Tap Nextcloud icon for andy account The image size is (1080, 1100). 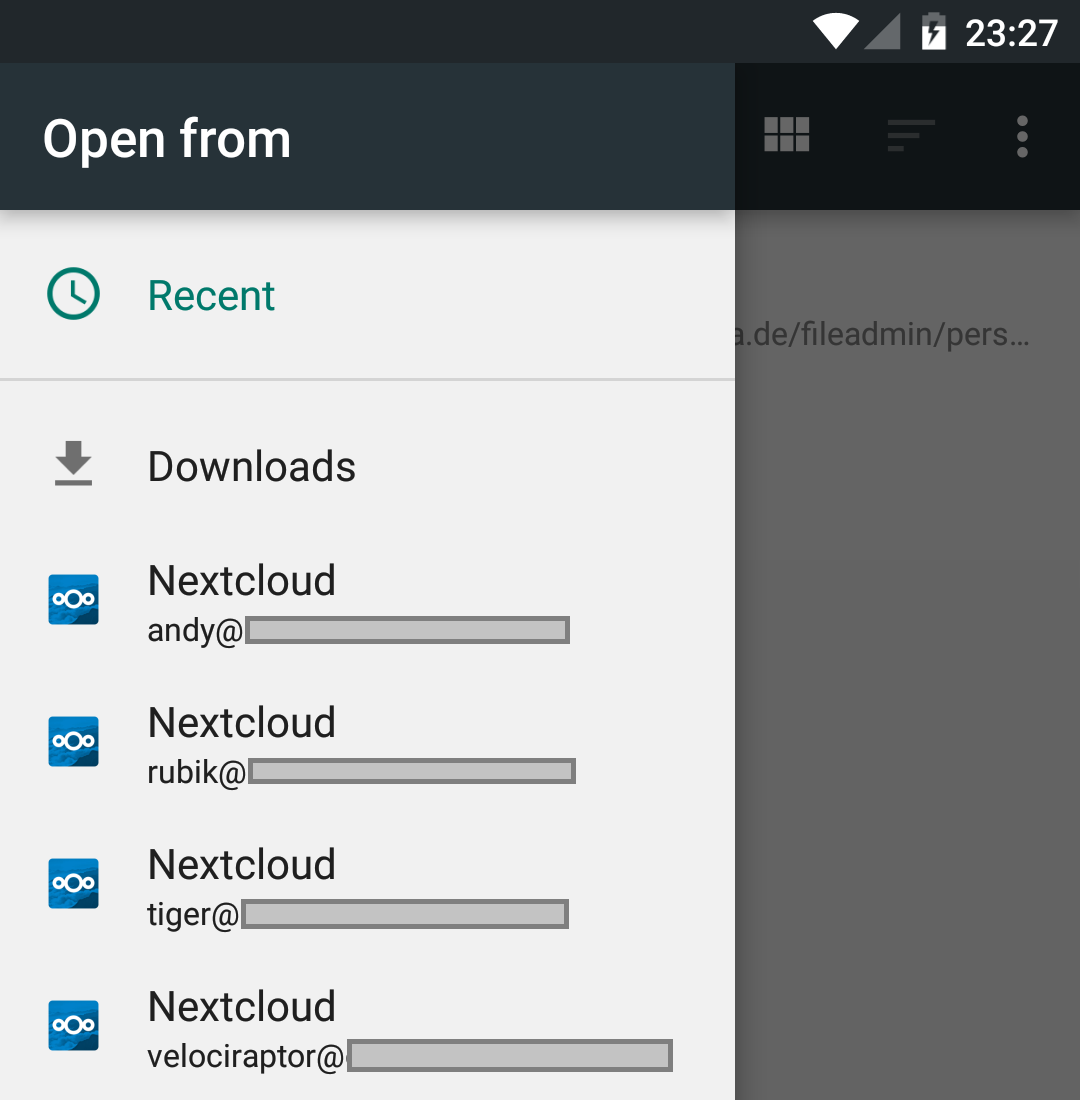pos(73,599)
